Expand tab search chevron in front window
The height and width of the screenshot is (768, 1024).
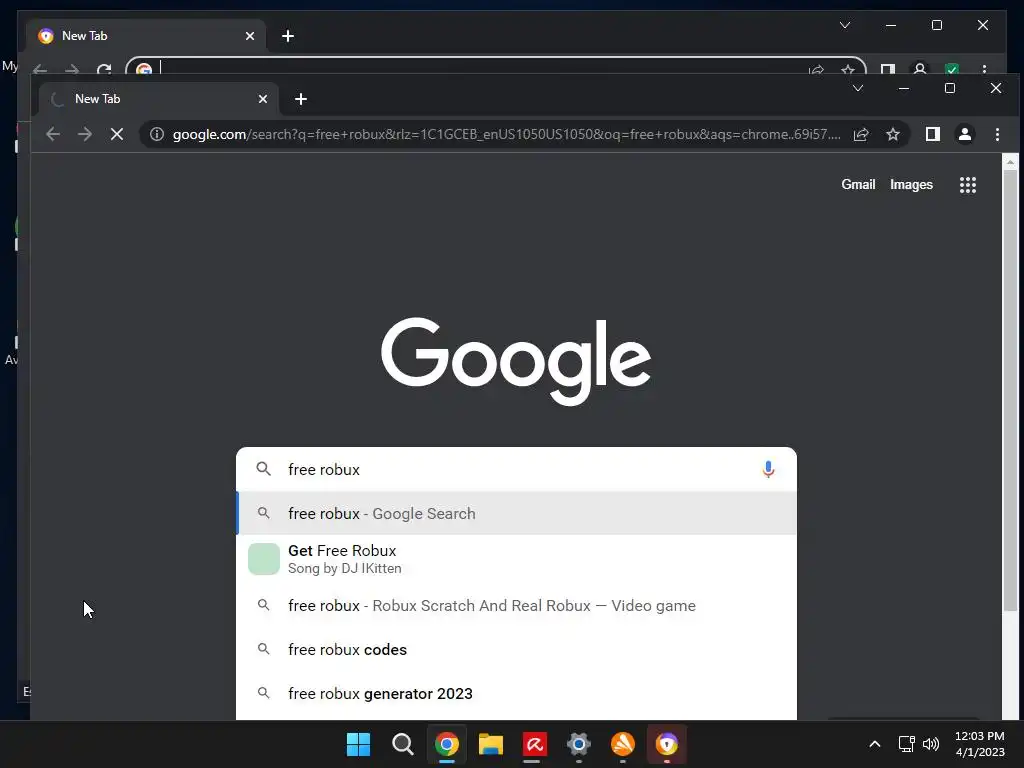[858, 88]
